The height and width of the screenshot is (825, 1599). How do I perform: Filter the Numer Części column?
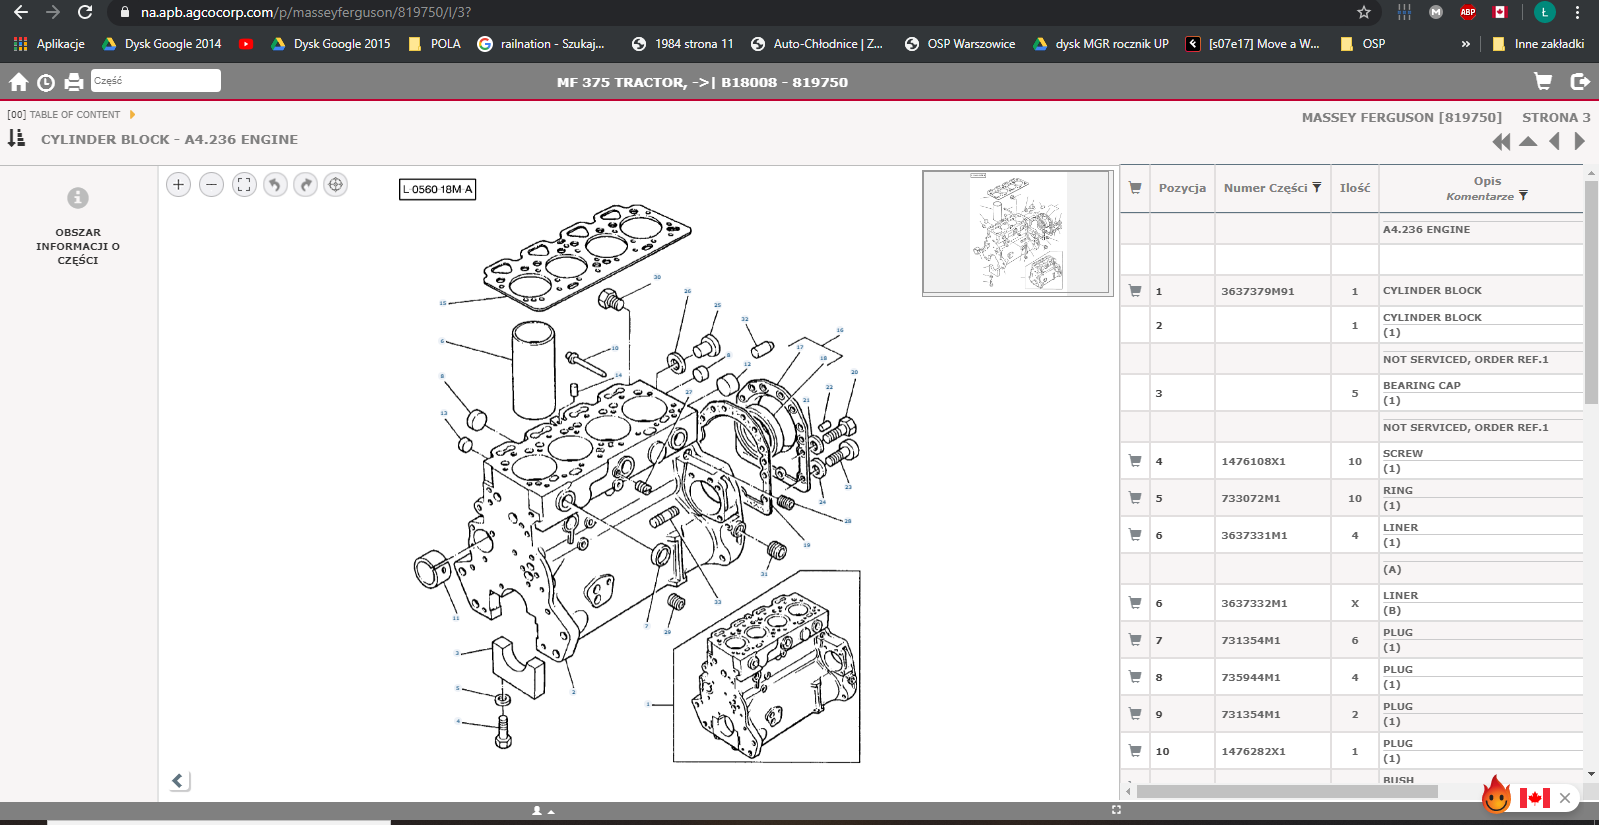(x=1317, y=187)
